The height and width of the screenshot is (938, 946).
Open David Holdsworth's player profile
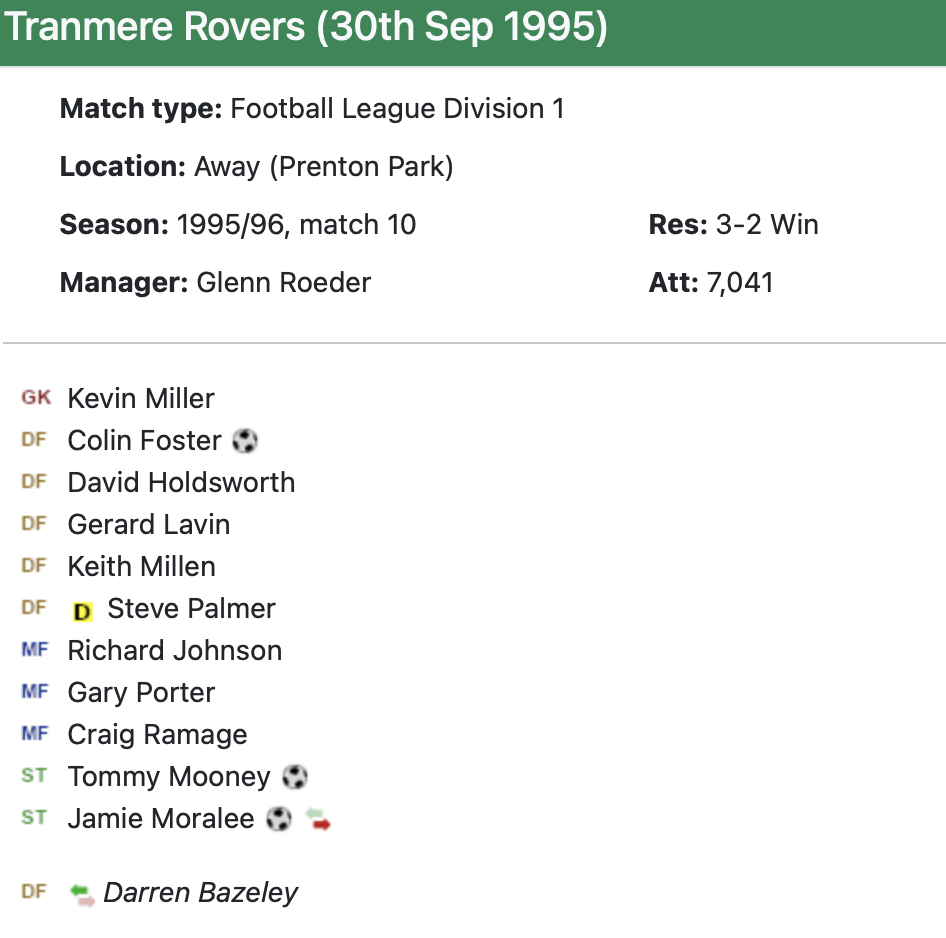point(181,483)
